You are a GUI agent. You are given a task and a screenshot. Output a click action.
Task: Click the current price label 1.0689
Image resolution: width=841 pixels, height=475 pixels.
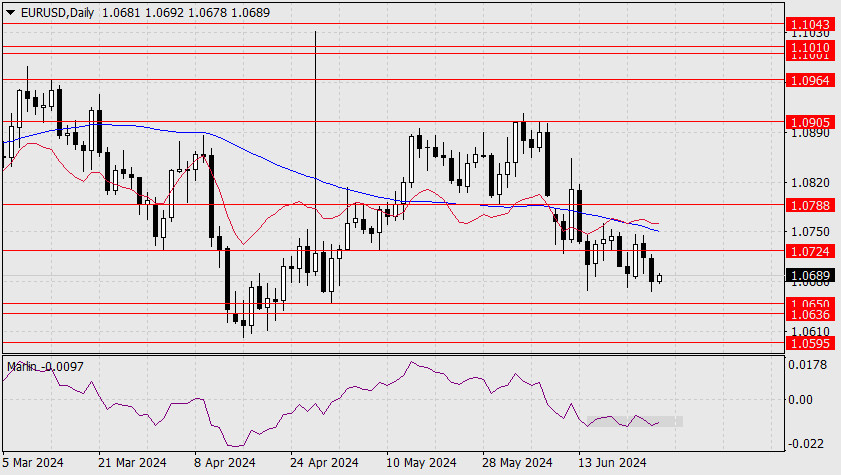[x=810, y=276]
